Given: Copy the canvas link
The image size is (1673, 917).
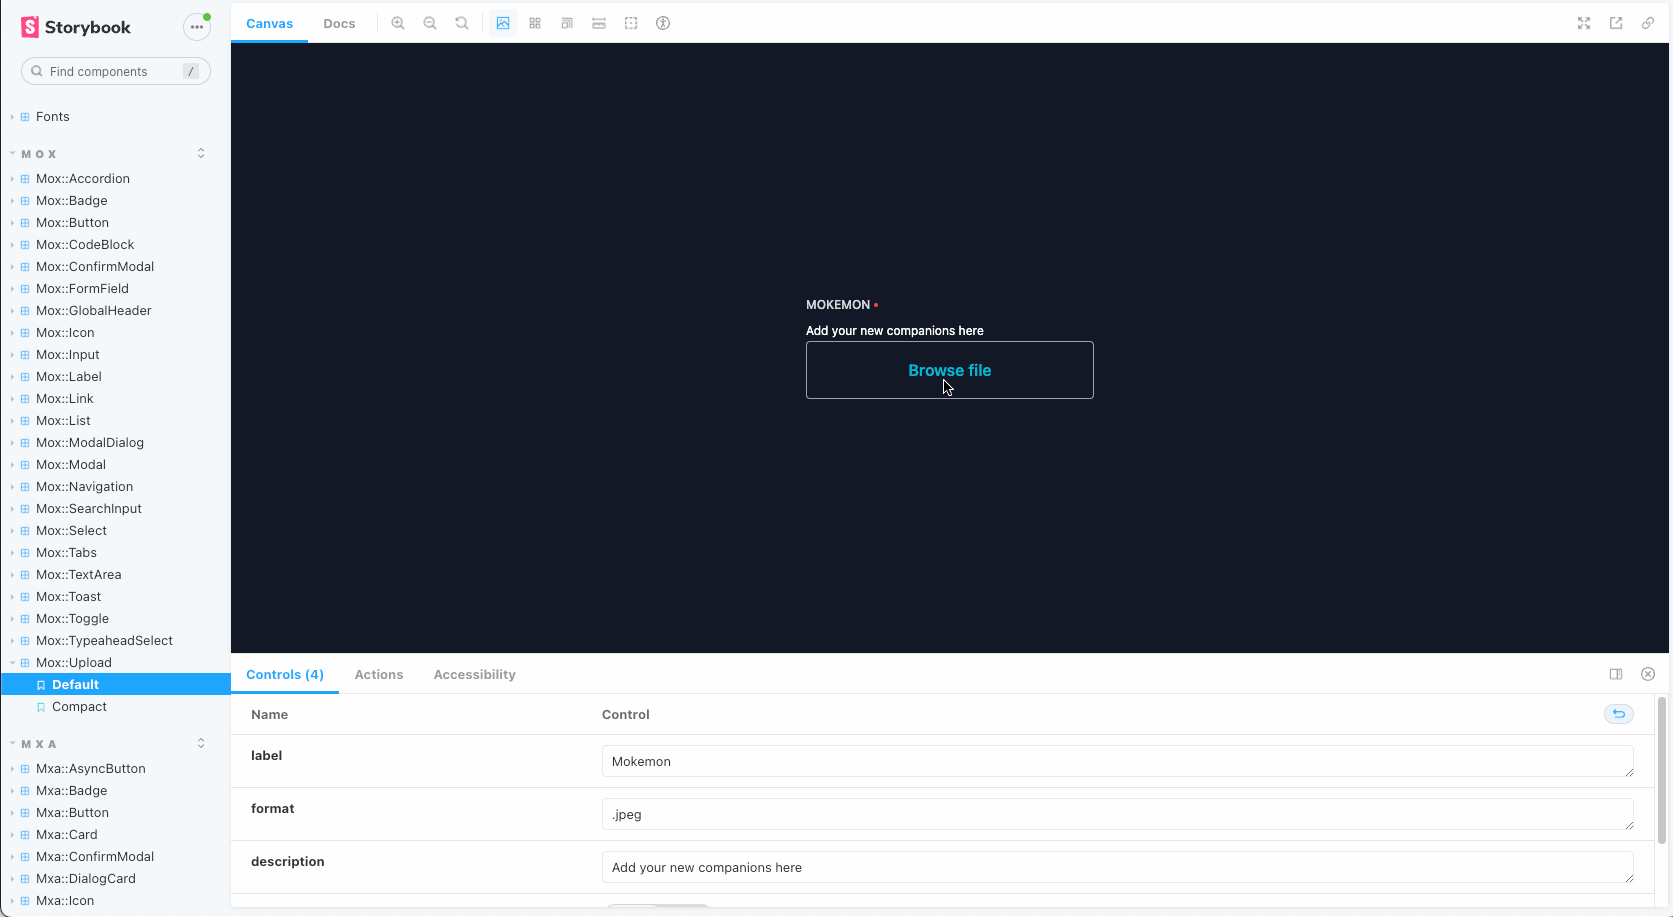Looking at the screenshot, I should (1648, 23).
